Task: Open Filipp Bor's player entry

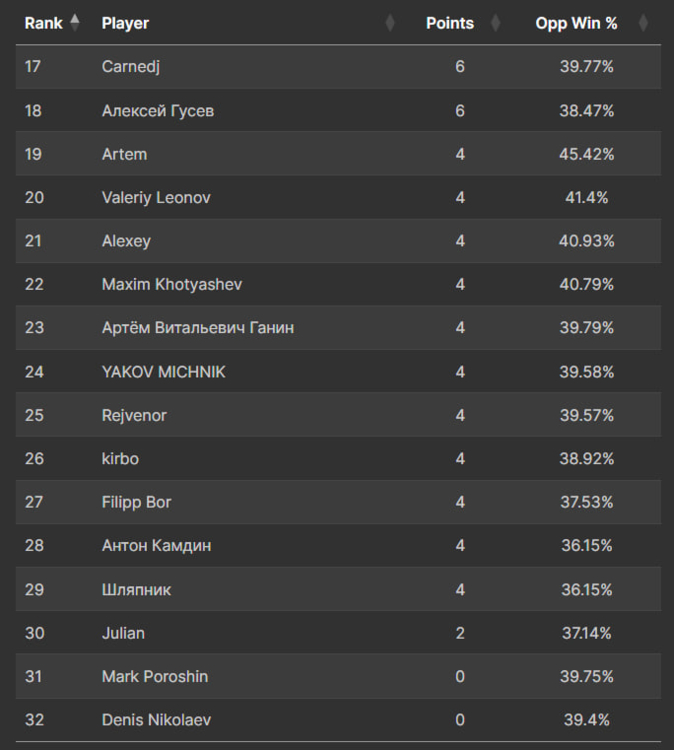Action: 137,502
